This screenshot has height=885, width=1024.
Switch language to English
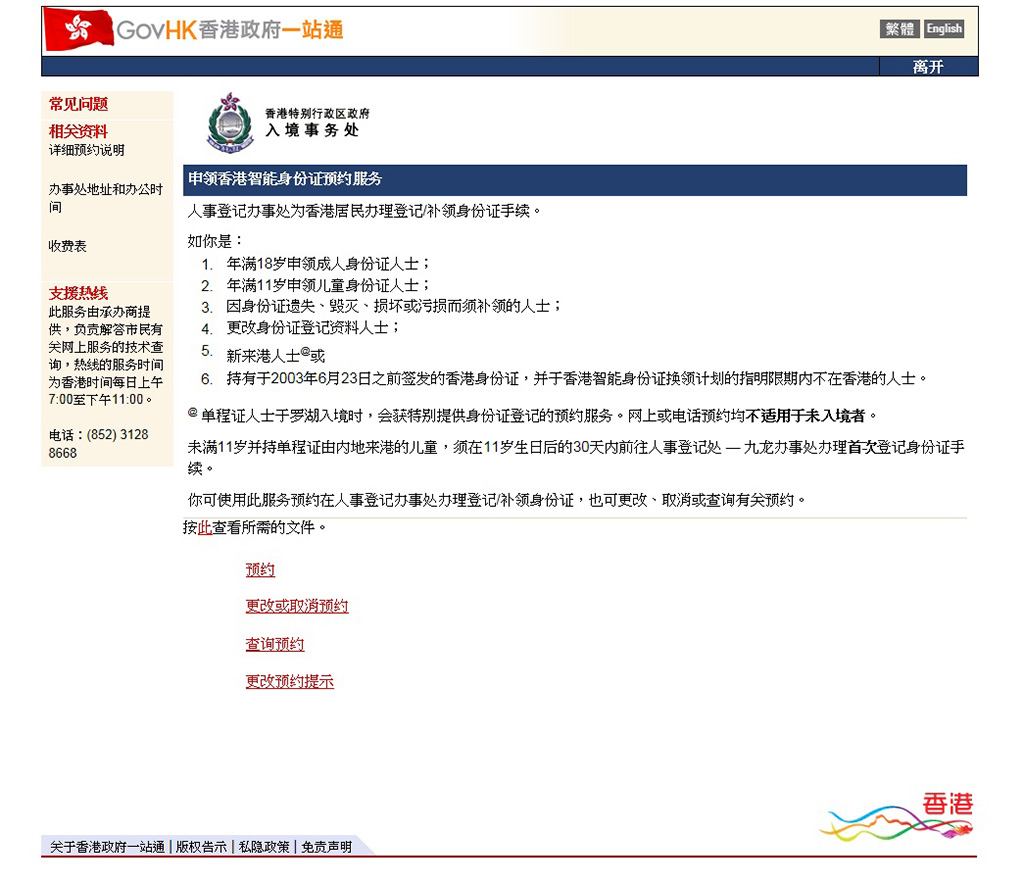click(944, 29)
